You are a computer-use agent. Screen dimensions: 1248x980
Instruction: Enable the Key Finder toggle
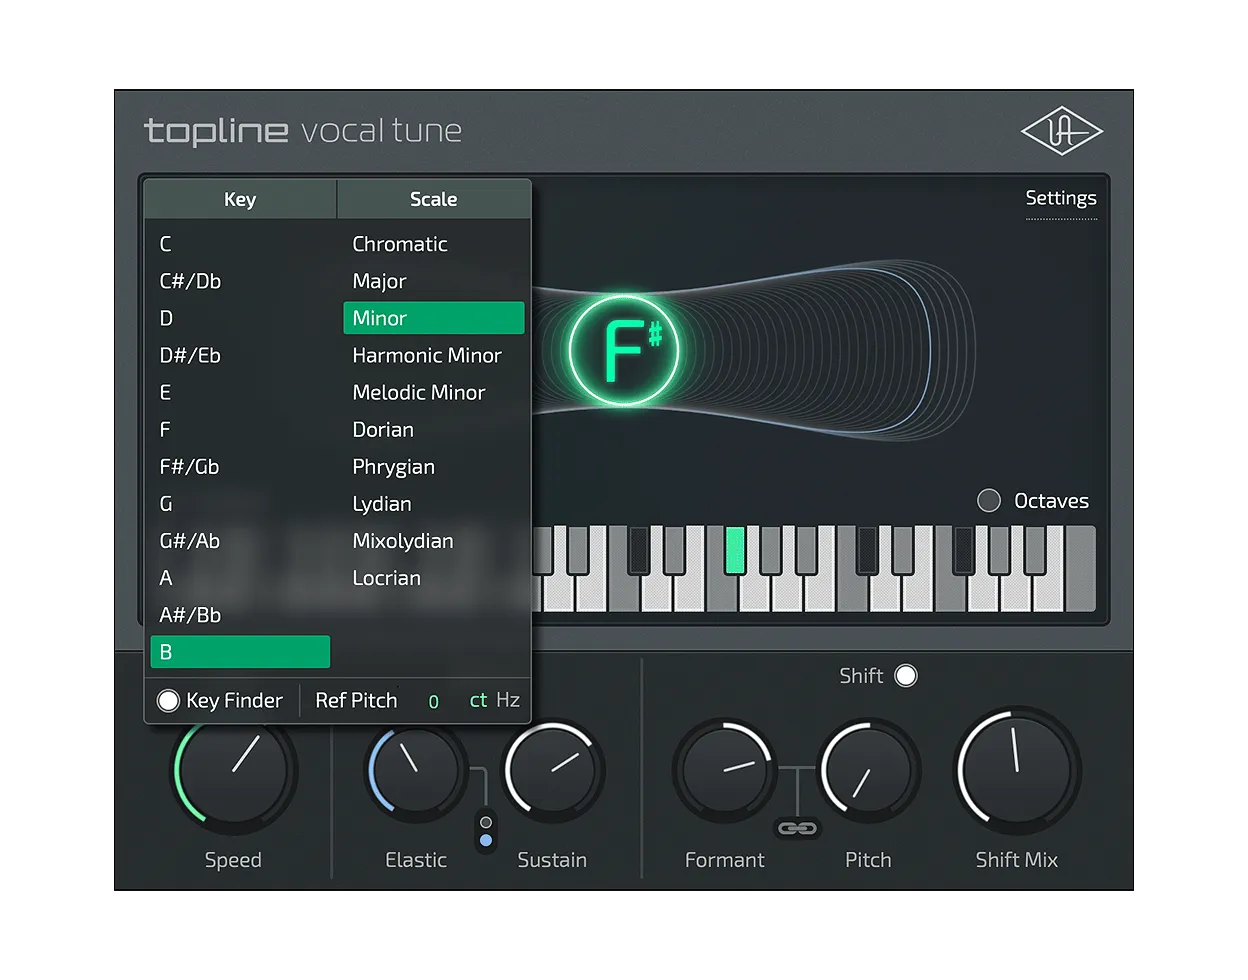[168, 701]
